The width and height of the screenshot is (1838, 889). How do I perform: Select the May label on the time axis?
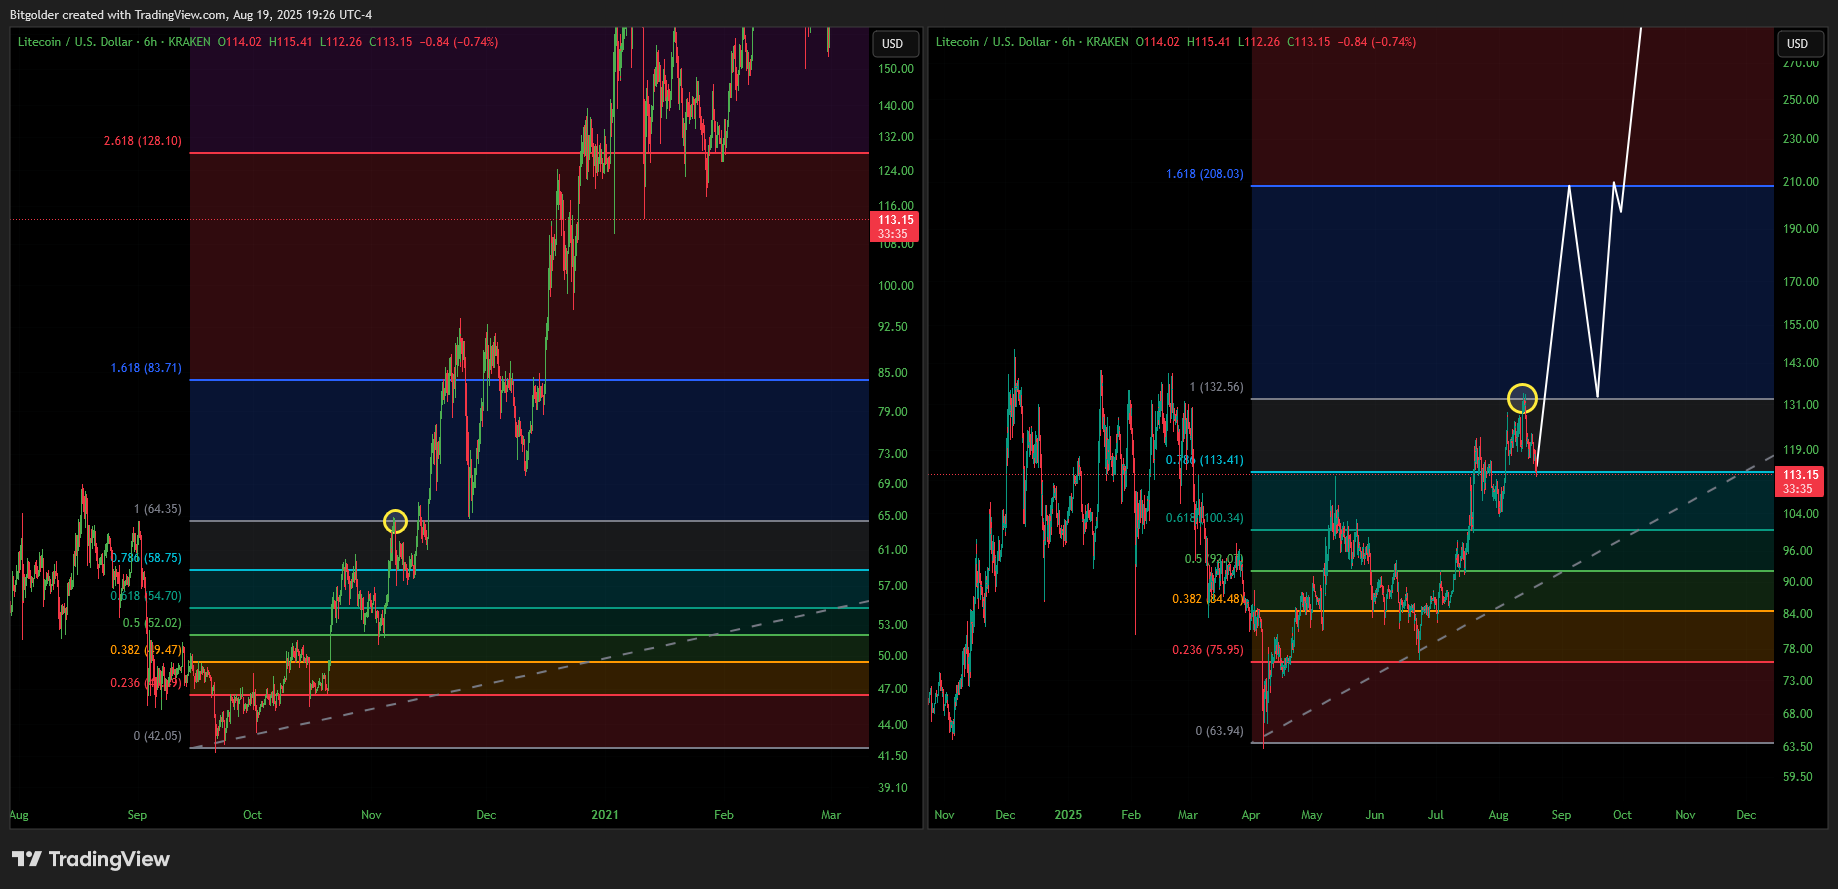[1312, 815]
